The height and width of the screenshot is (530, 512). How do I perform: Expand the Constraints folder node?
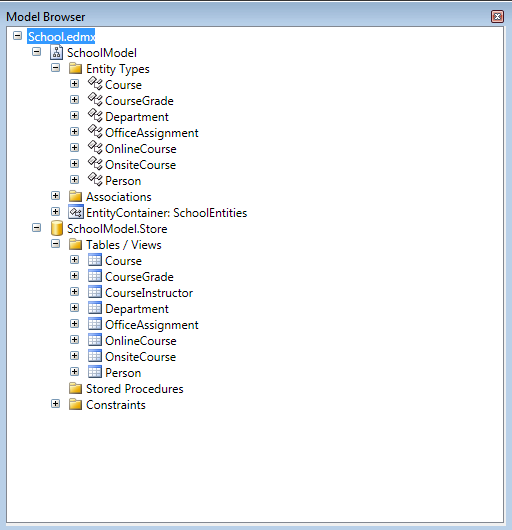(x=55, y=404)
